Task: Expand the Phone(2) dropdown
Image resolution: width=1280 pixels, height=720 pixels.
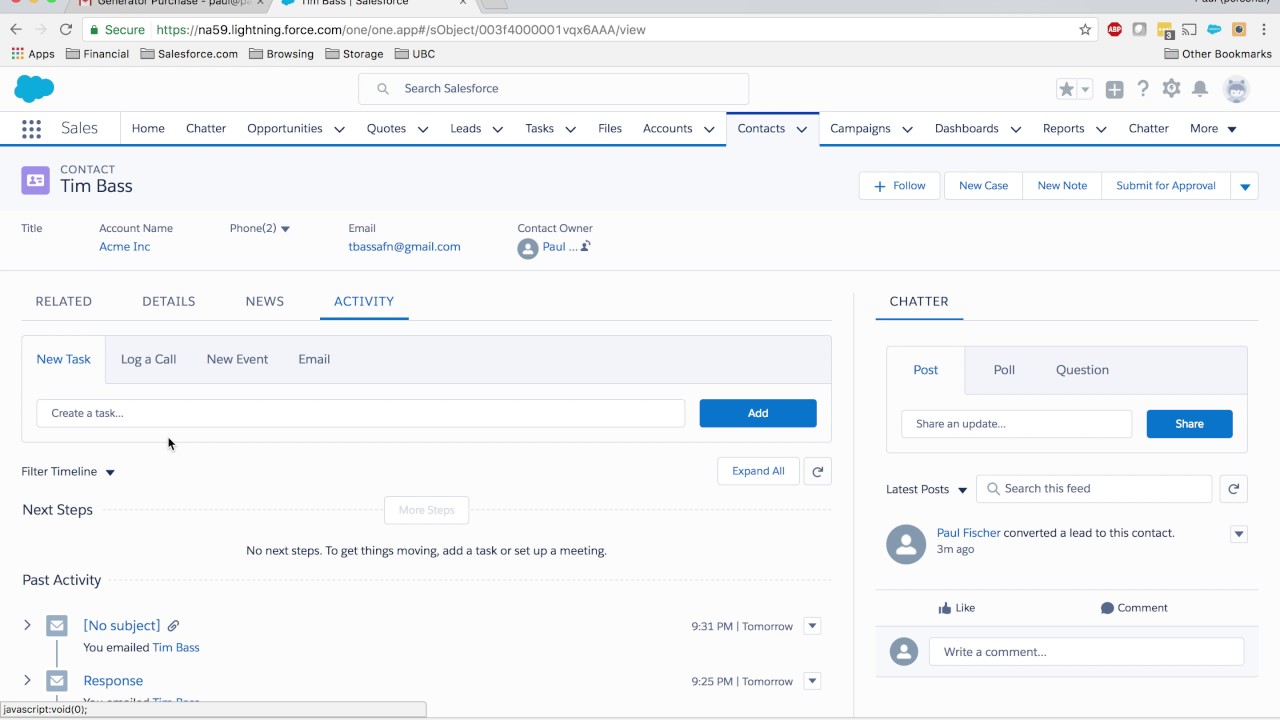Action: tap(285, 229)
